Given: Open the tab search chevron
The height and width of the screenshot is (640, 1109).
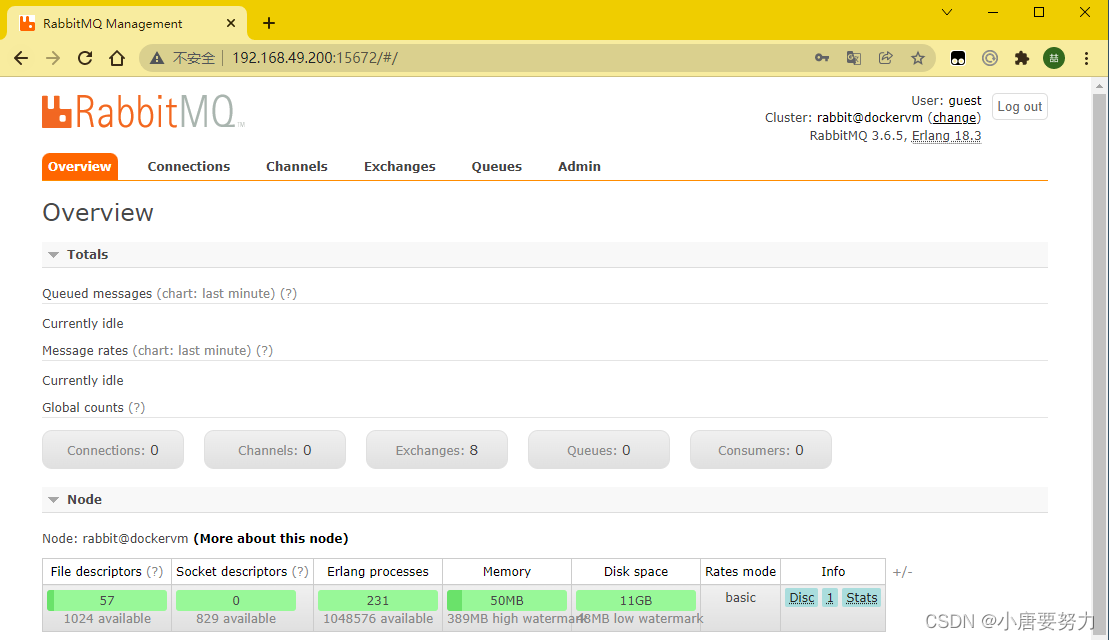Looking at the screenshot, I should (x=946, y=12).
